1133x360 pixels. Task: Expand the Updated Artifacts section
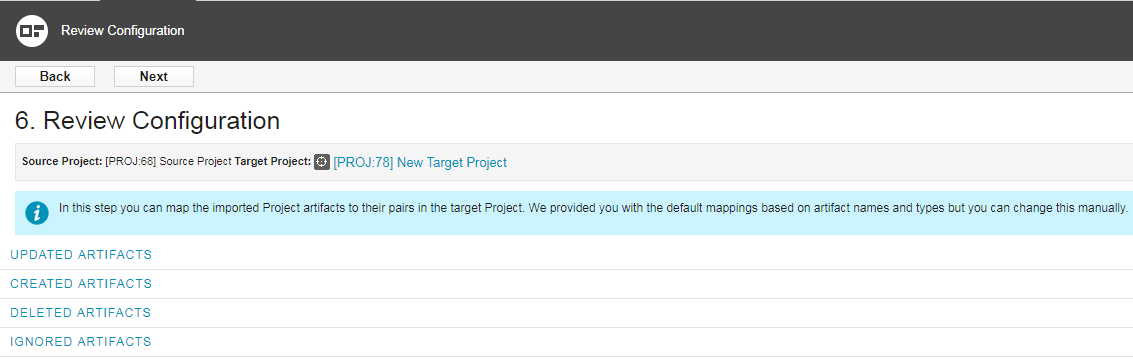(81, 255)
